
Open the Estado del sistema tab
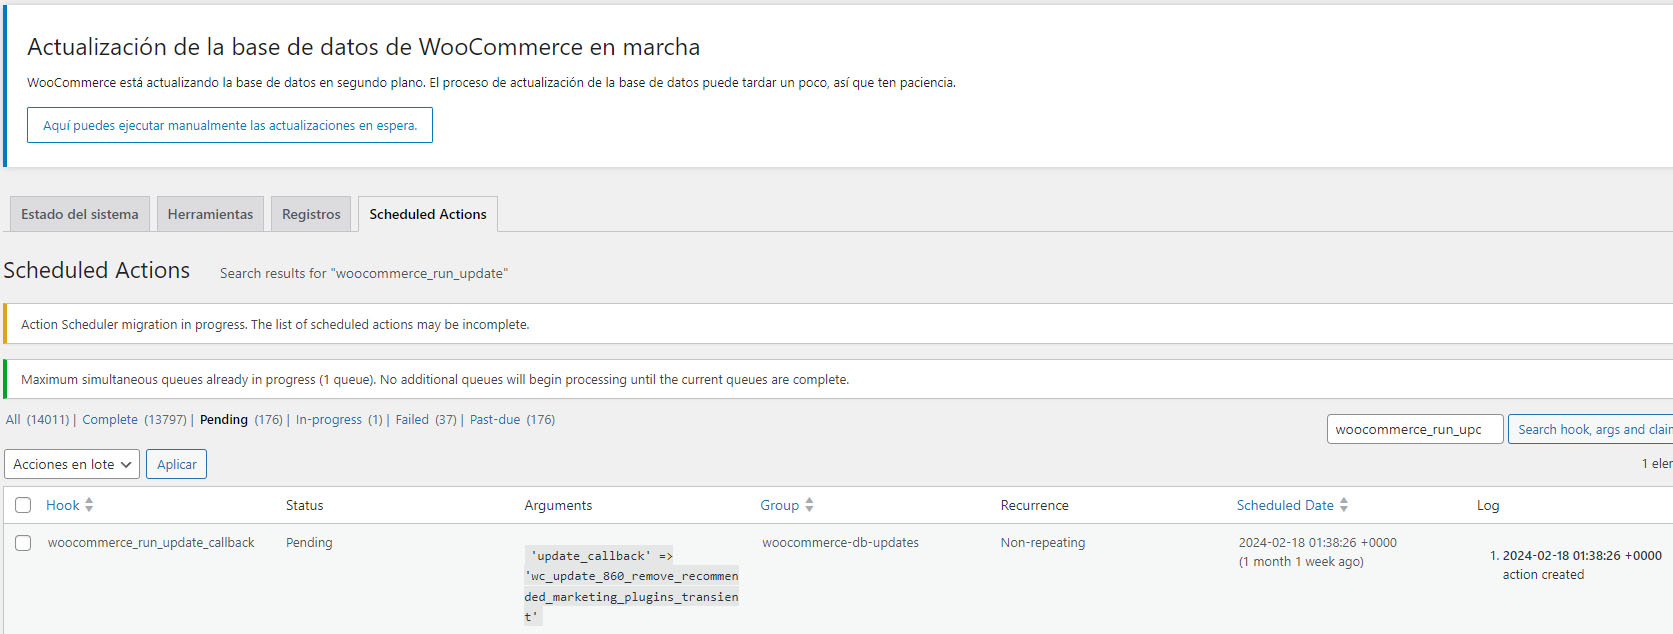(x=80, y=214)
